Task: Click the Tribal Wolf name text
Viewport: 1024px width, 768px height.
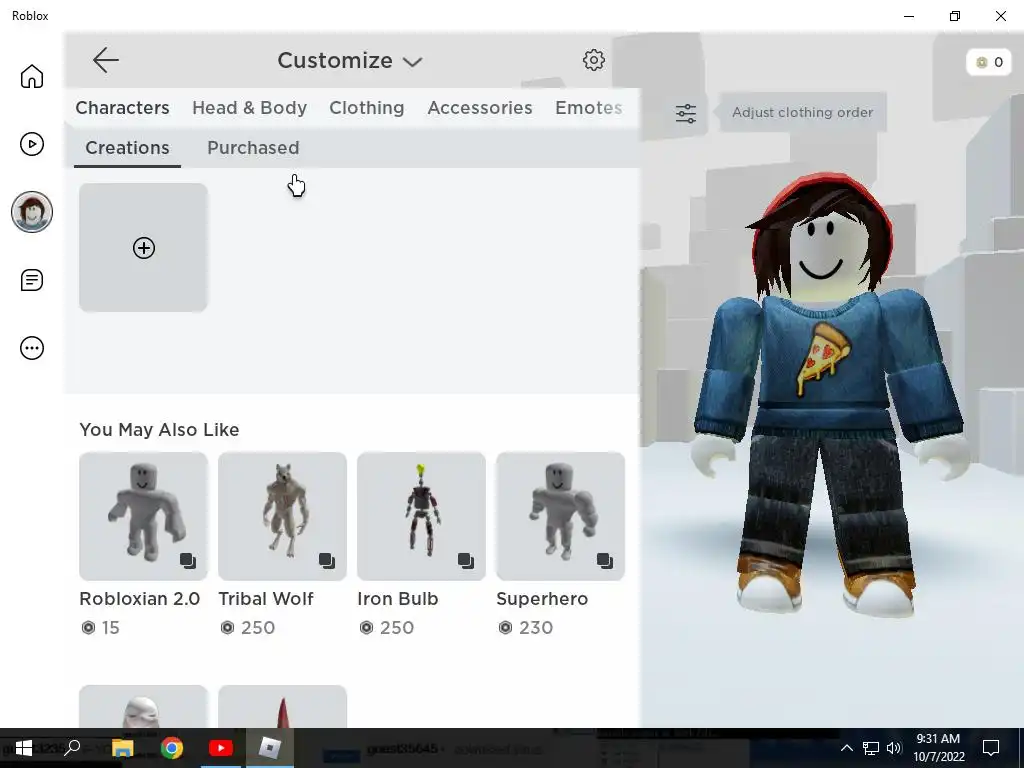Action: coord(266,599)
